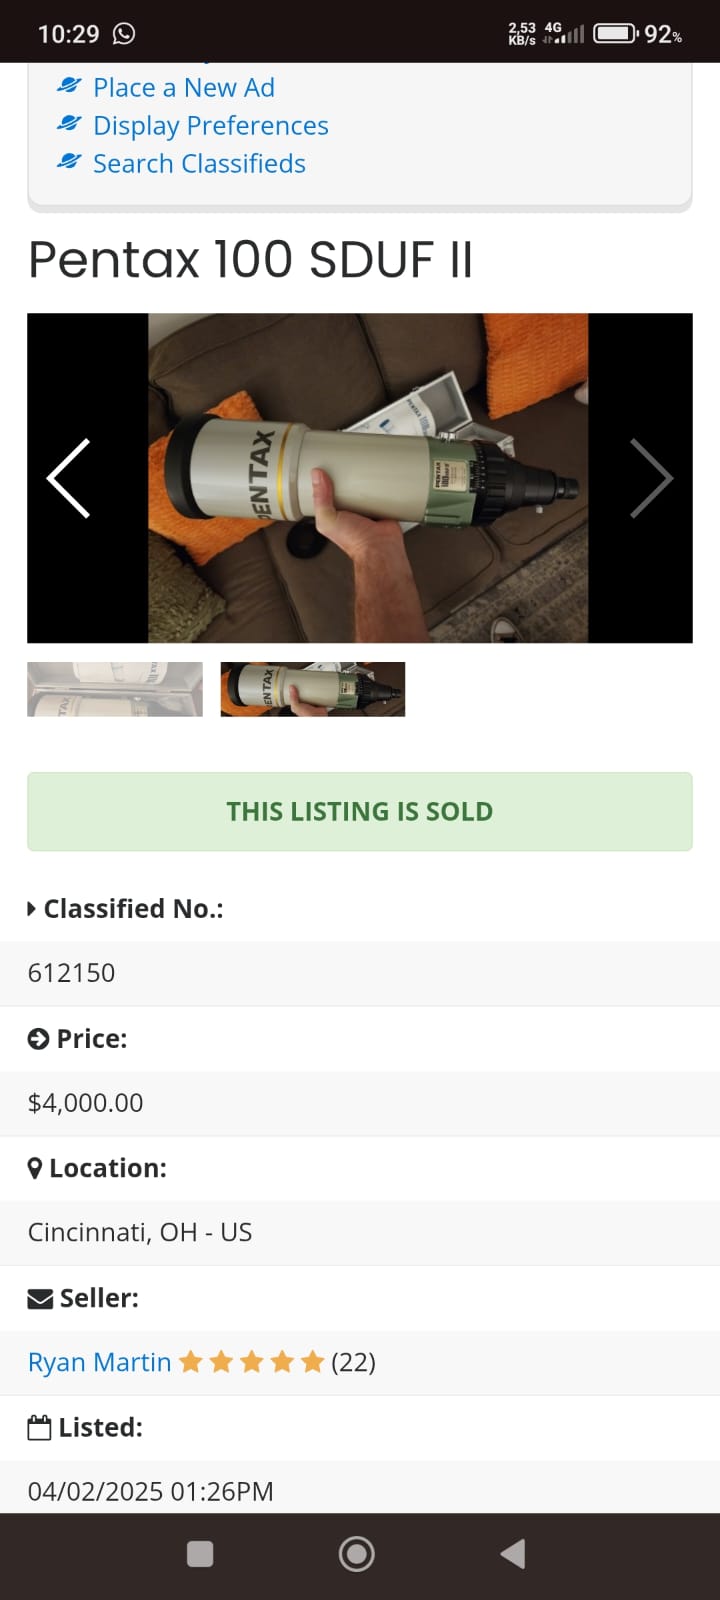Select the second Pentax telescope thumbnail

[x=312, y=689]
